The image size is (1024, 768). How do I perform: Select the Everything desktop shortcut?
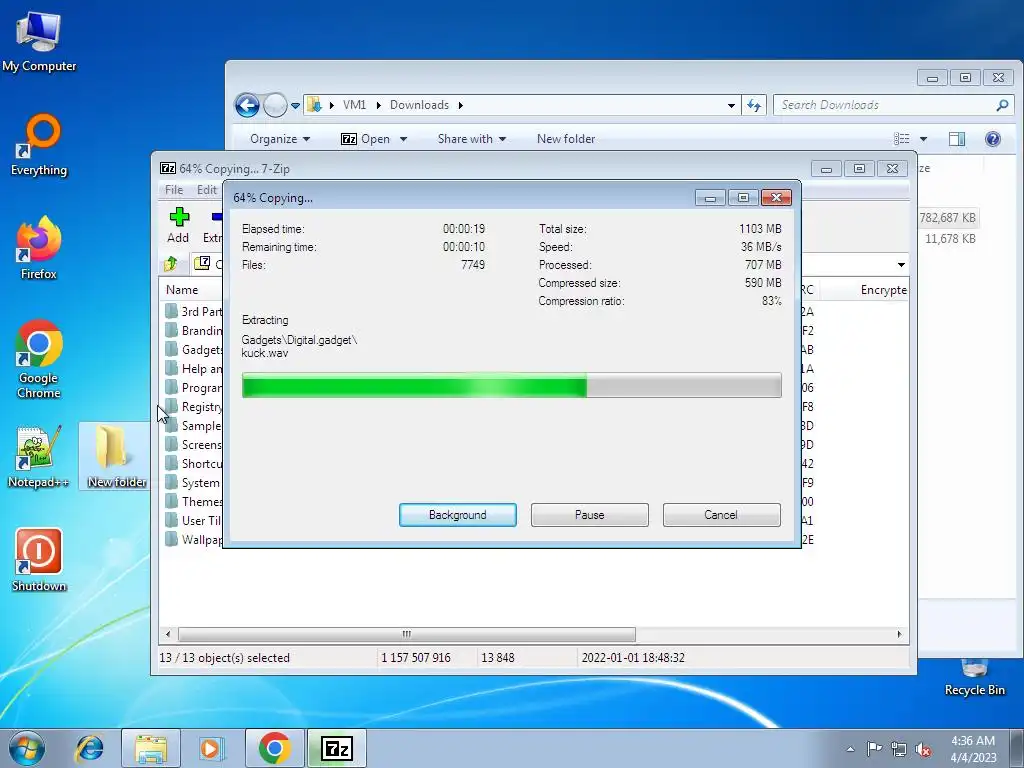(39, 145)
